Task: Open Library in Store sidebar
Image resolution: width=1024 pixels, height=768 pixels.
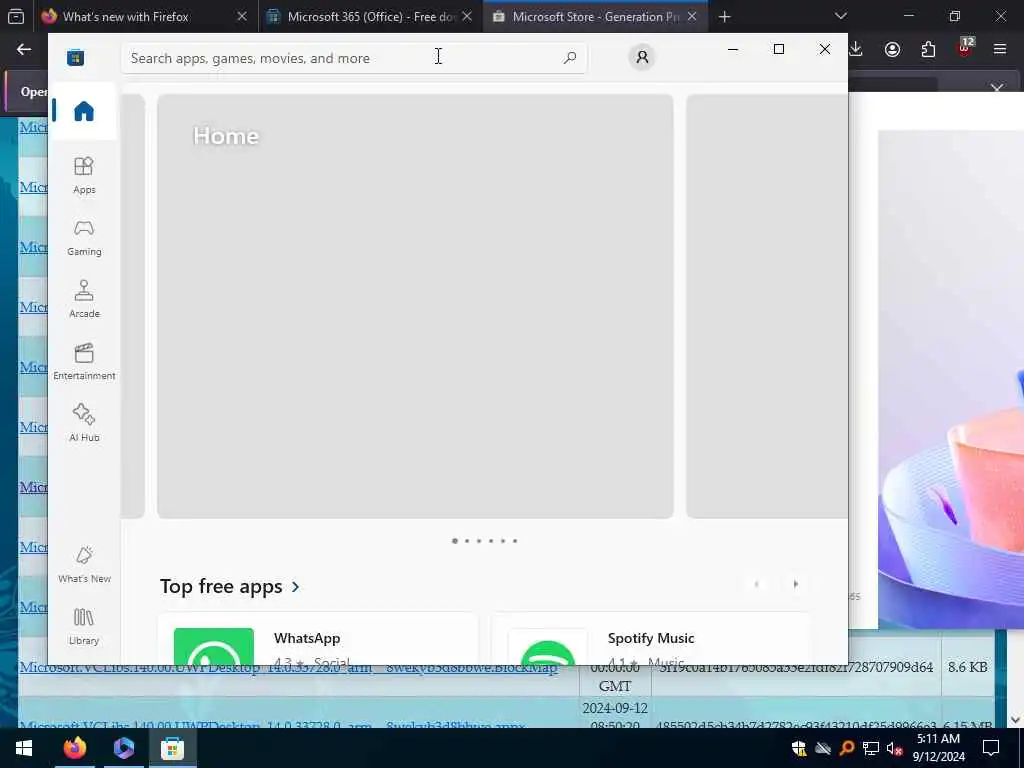Action: click(84, 626)
